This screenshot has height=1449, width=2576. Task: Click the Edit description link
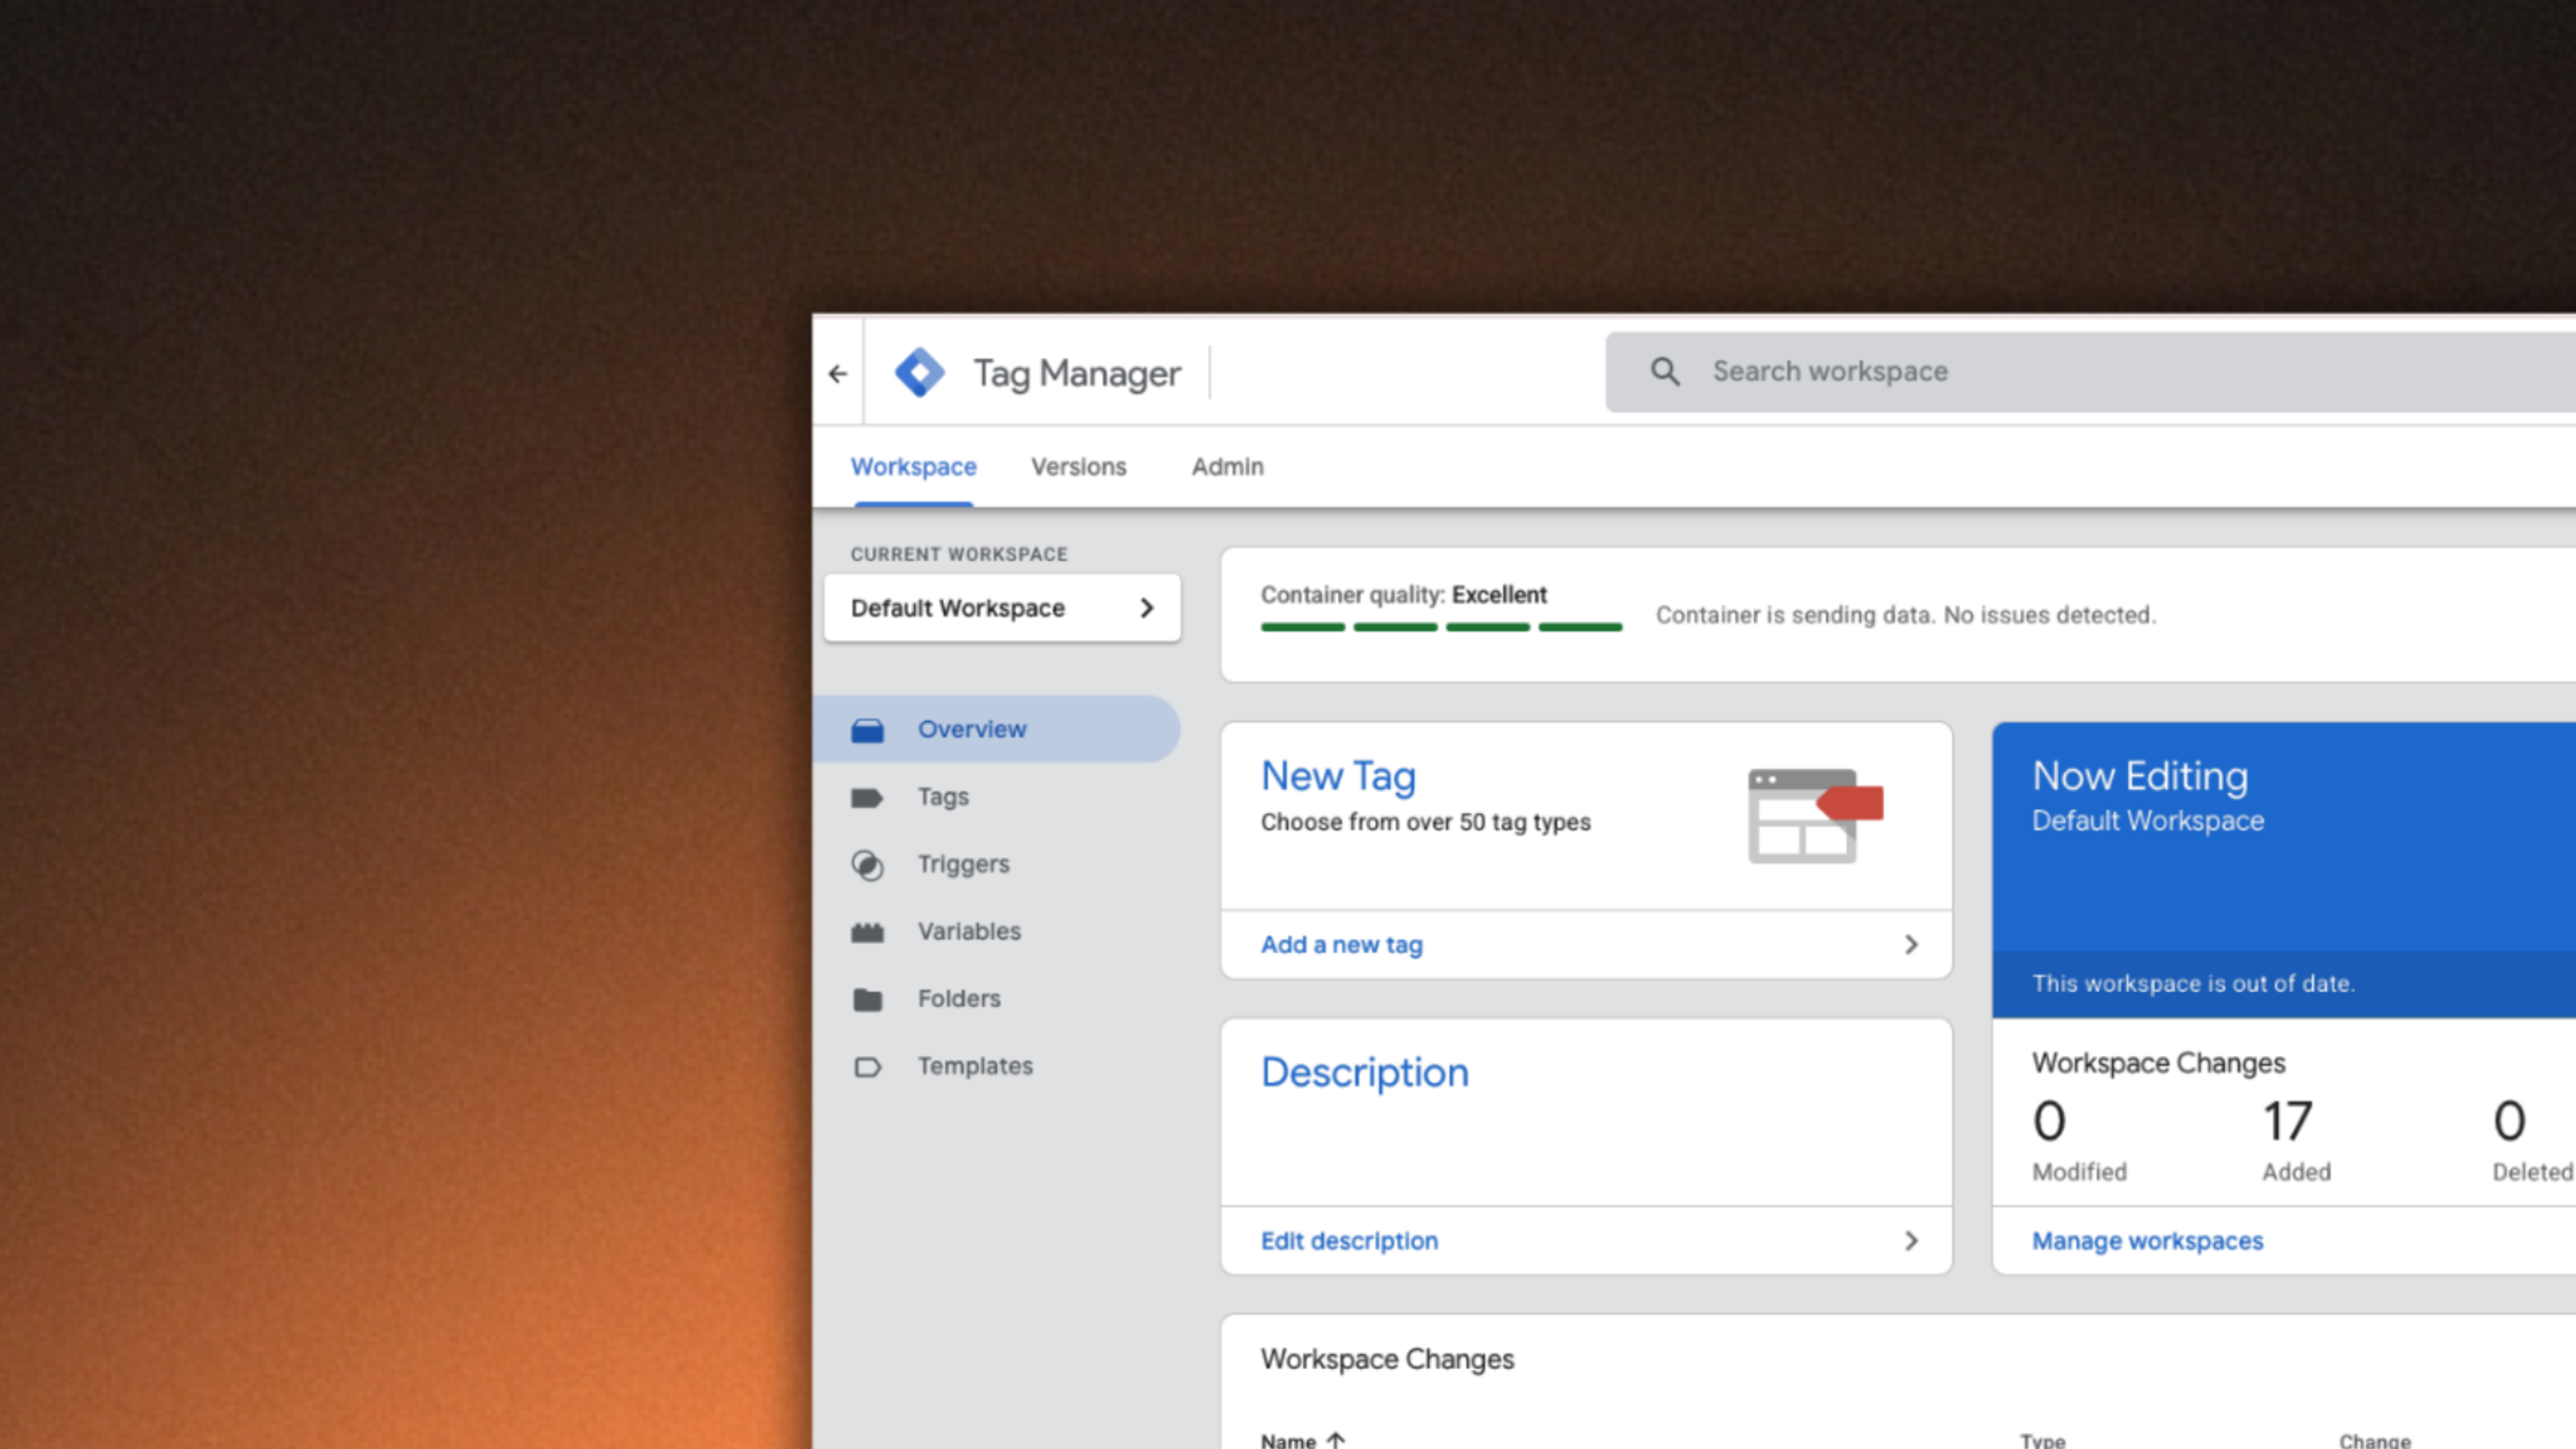pyautogui.click(x=1349, y=1241)
